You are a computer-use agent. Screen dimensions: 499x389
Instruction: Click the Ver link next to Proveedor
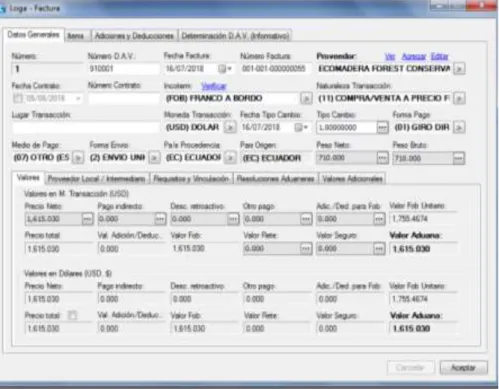[390, 56]
